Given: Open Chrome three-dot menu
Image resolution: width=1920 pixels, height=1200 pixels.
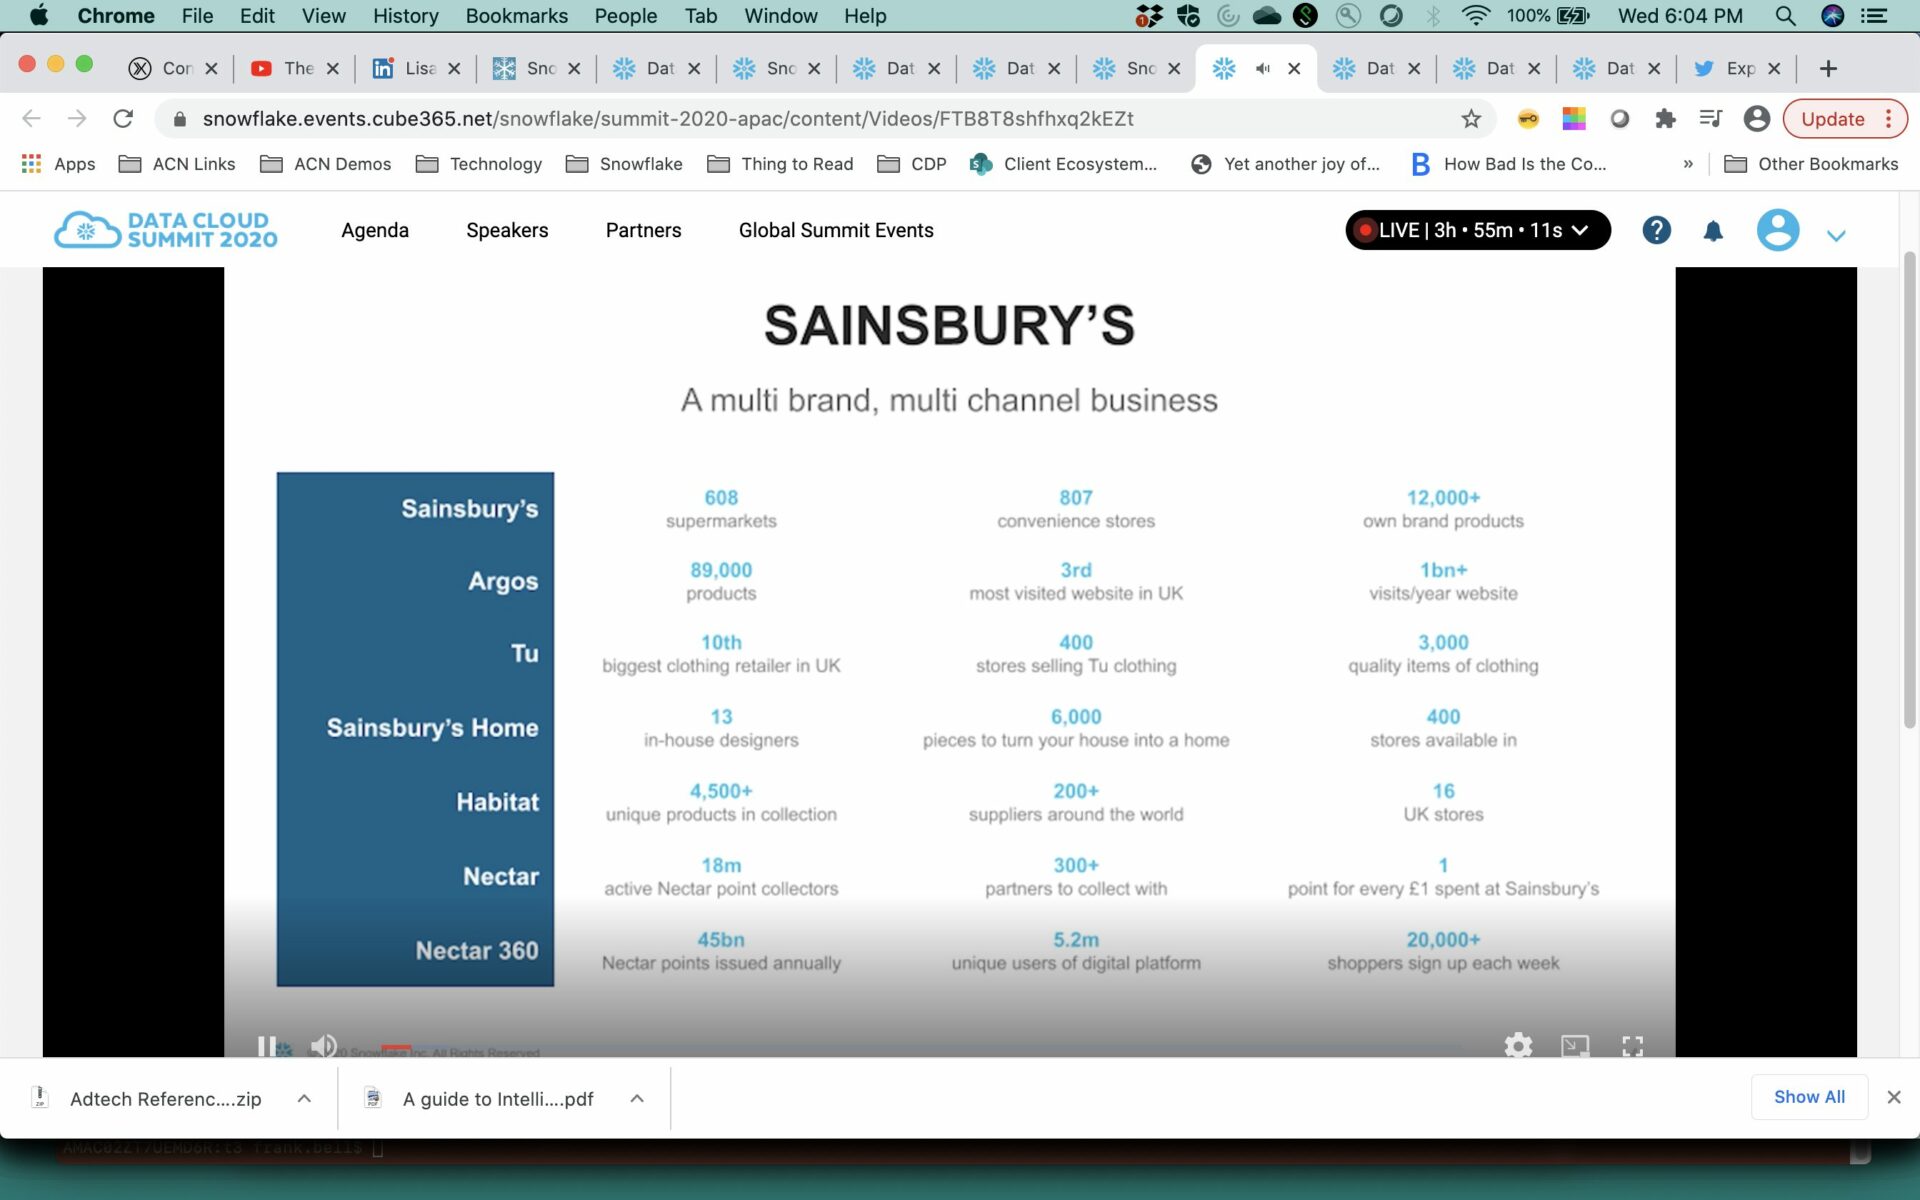Looking at the screenshot, I should 1889,119.
